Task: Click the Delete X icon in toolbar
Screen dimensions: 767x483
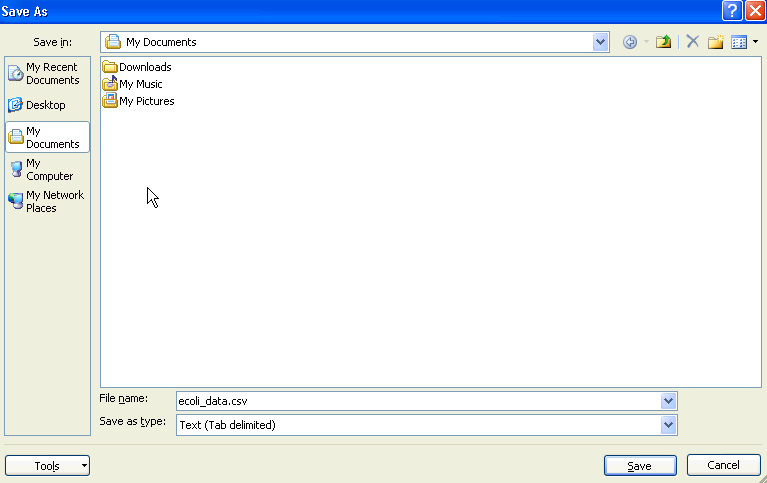Action: 692,42
